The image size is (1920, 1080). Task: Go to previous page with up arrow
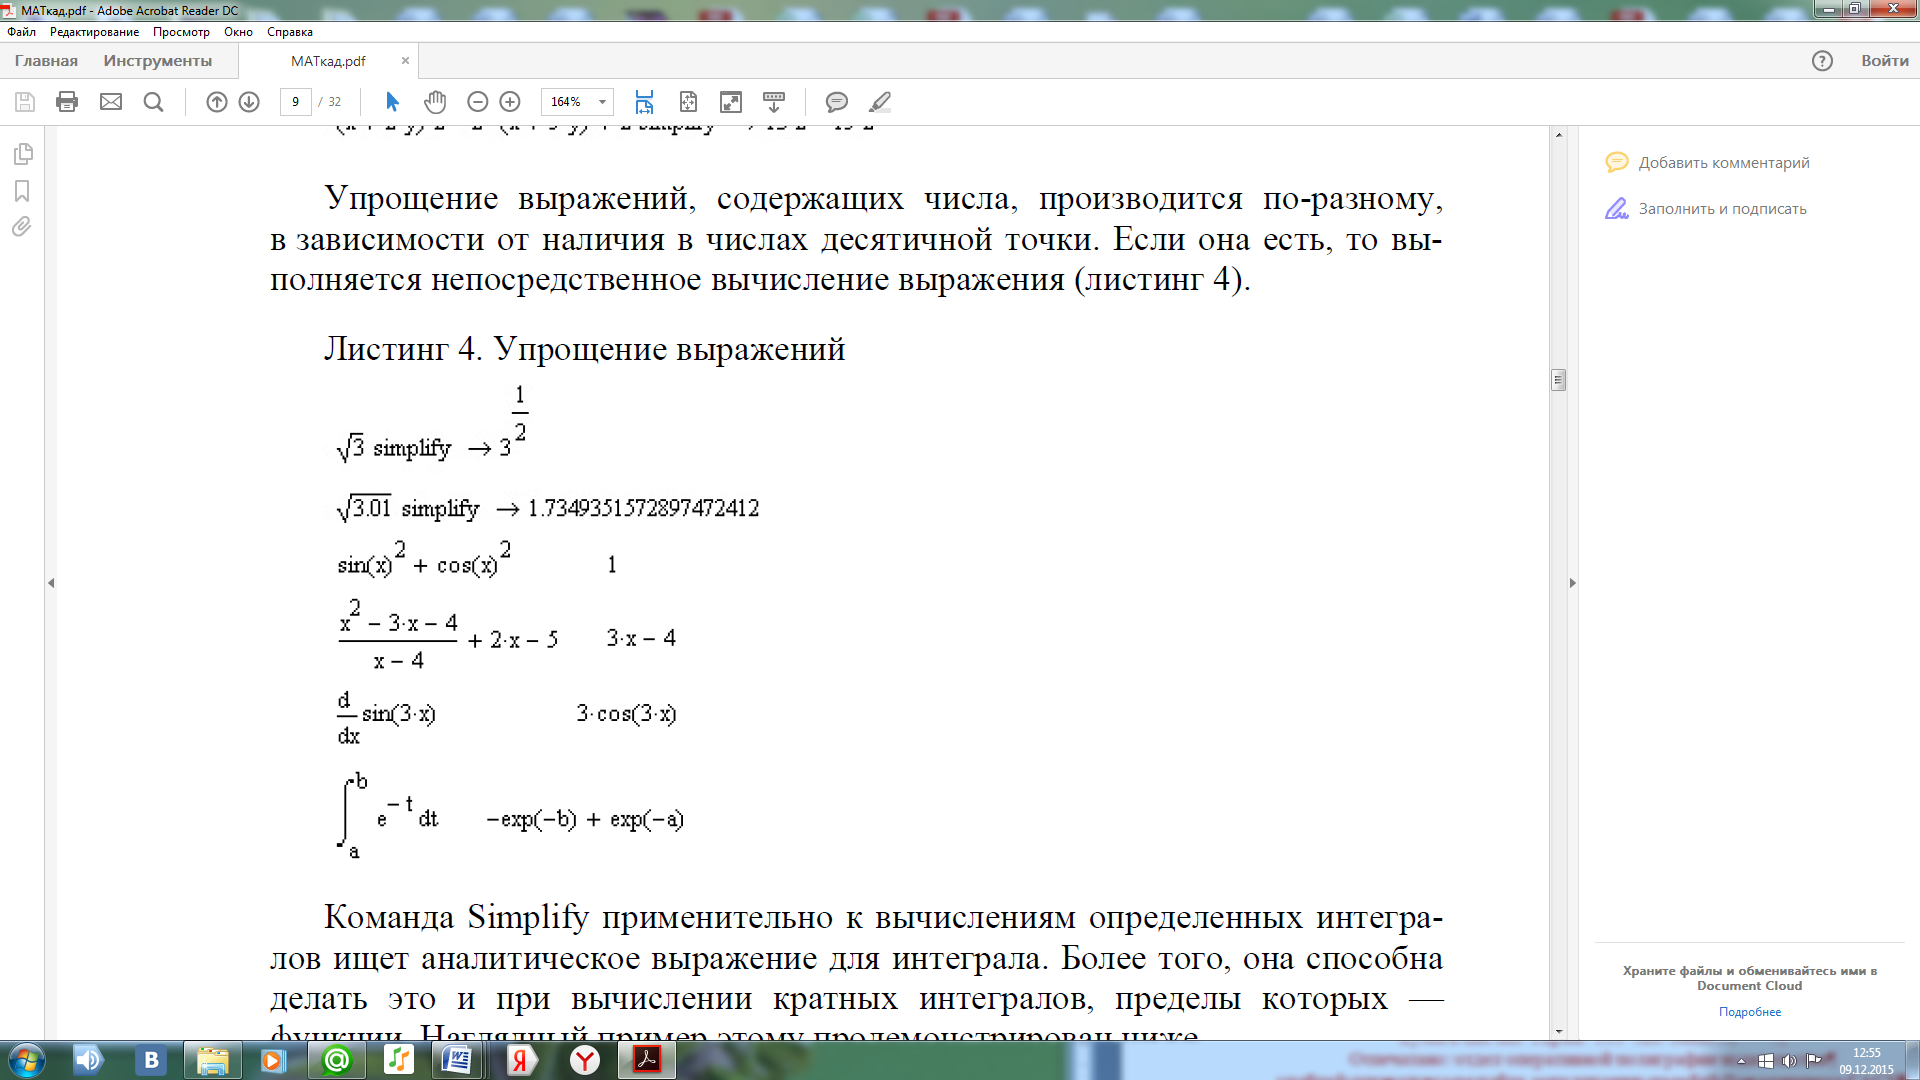point(217,102)
